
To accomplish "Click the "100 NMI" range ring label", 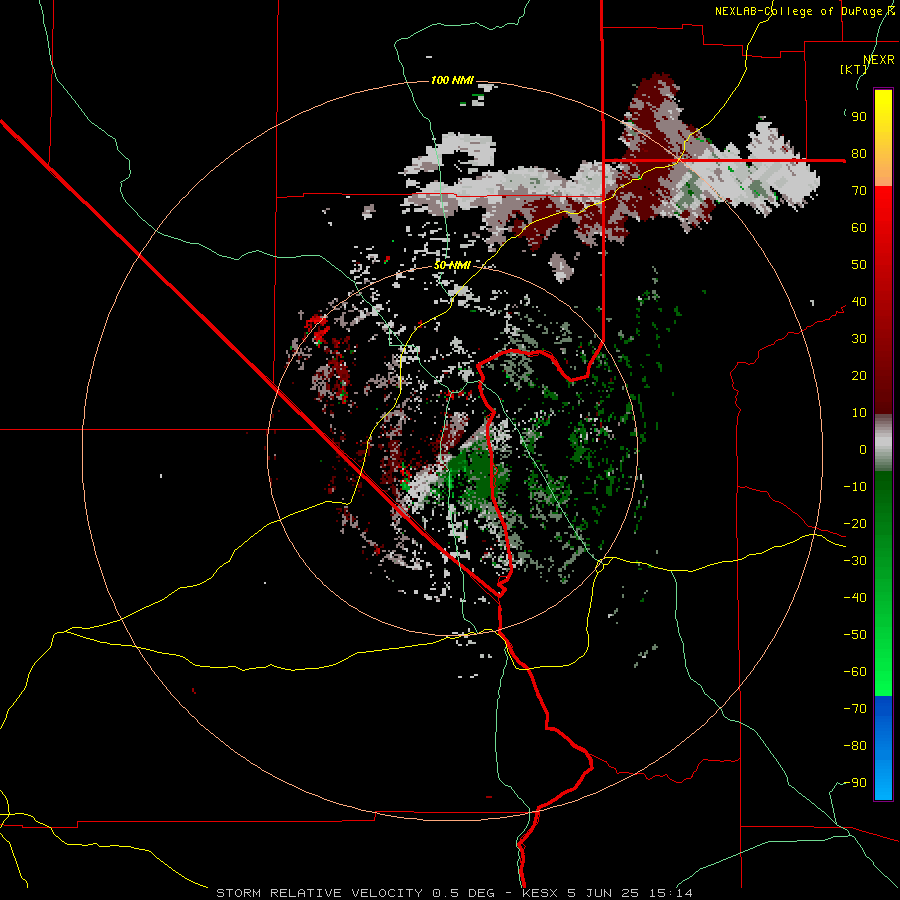I will [452, 80].
